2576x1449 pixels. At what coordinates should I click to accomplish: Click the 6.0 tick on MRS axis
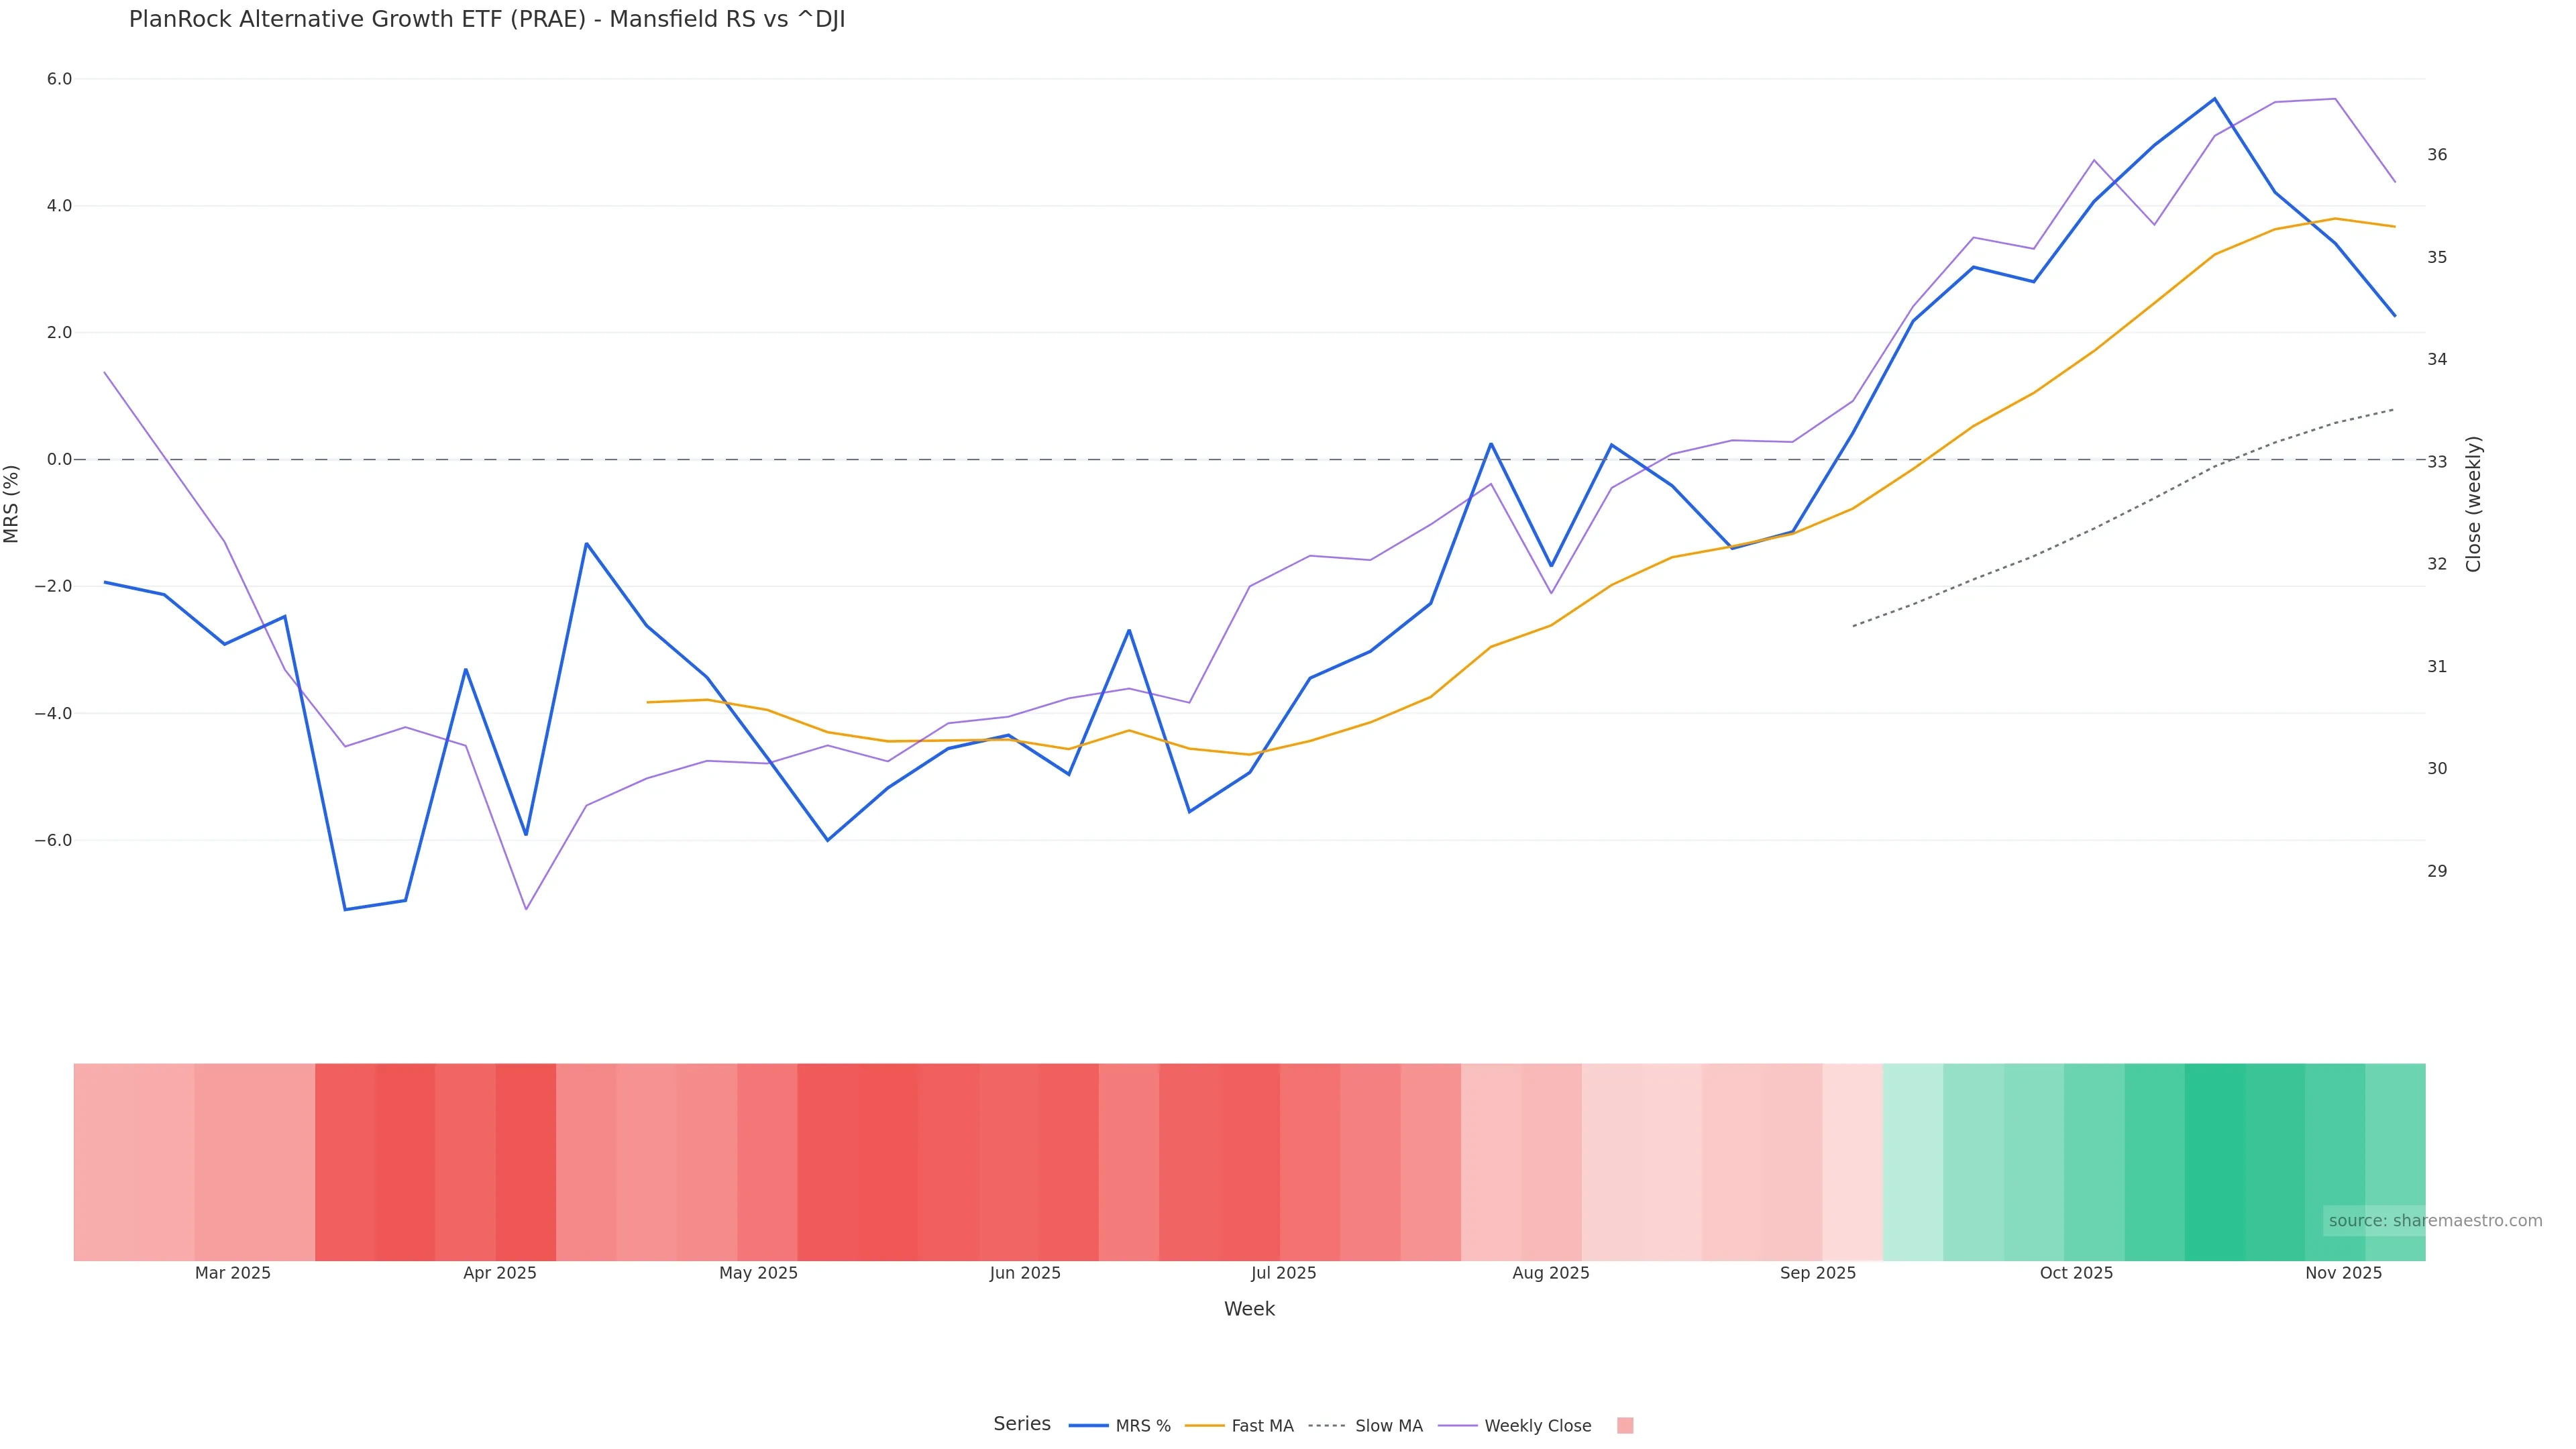pyautogui.click(x=59, y=79)
